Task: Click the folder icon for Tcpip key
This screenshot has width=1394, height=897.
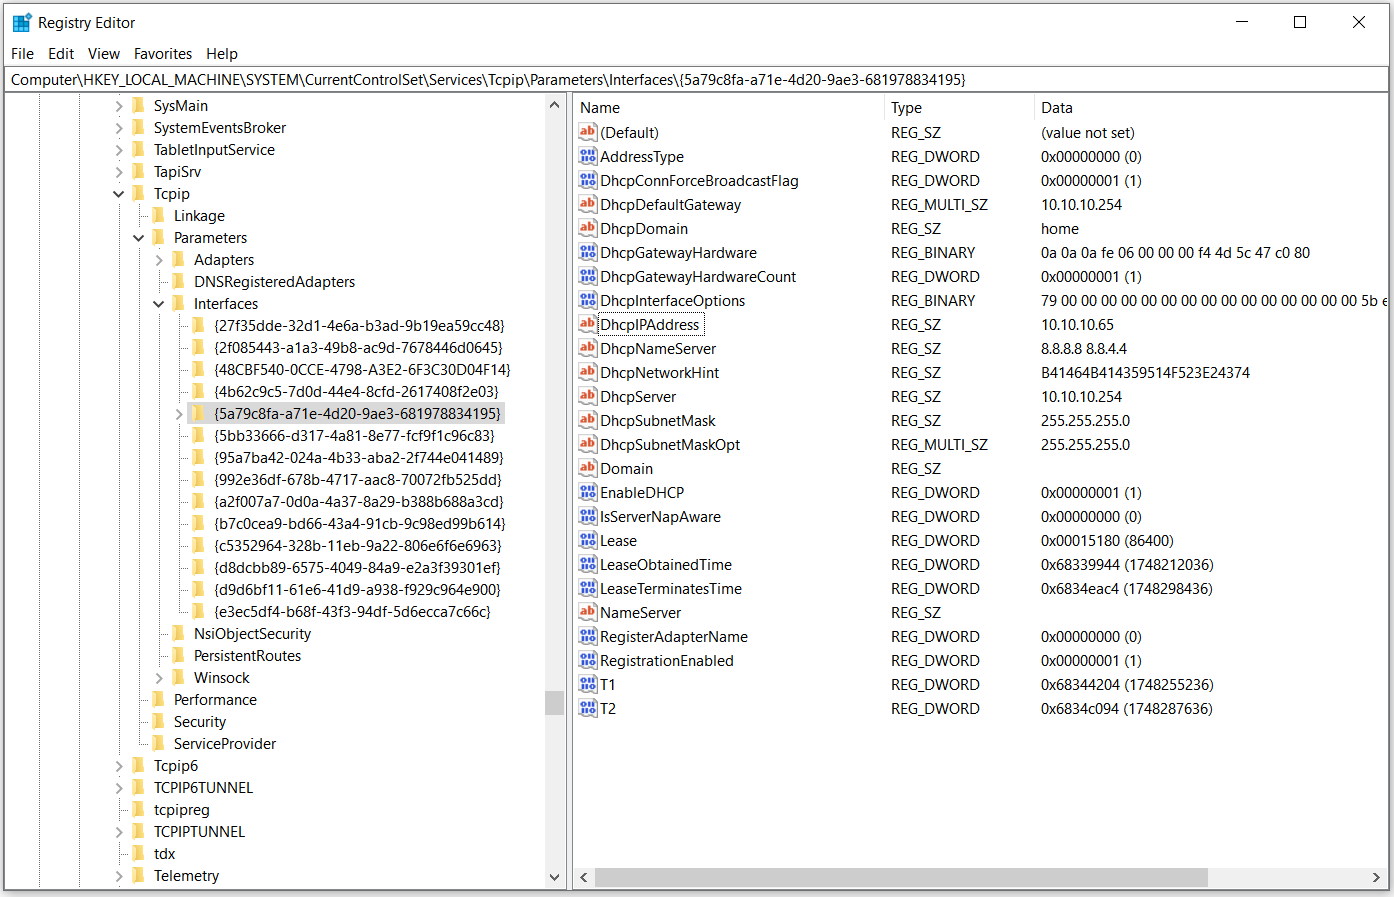Action: point(138,193)
